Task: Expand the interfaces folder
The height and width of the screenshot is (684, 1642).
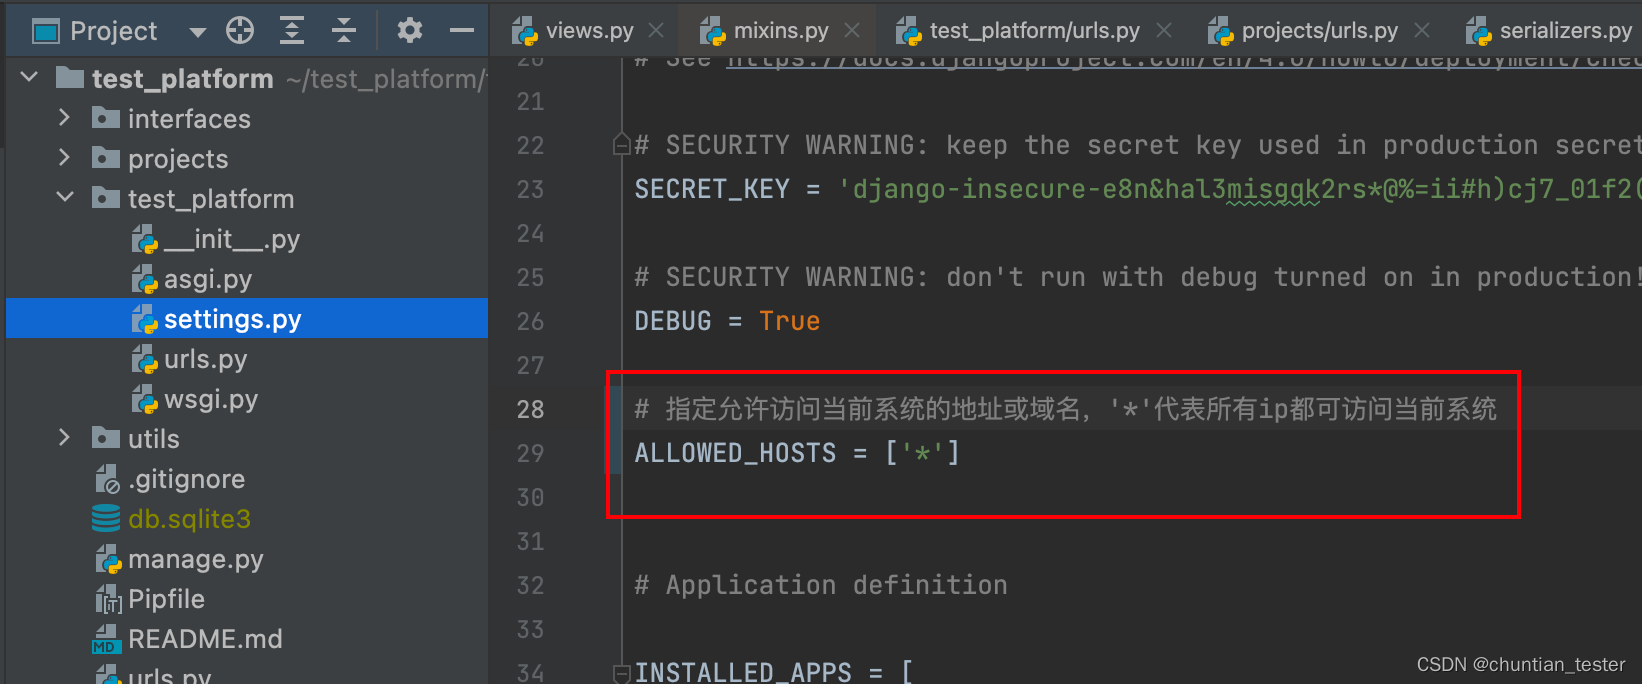Action: click(64, 118)
